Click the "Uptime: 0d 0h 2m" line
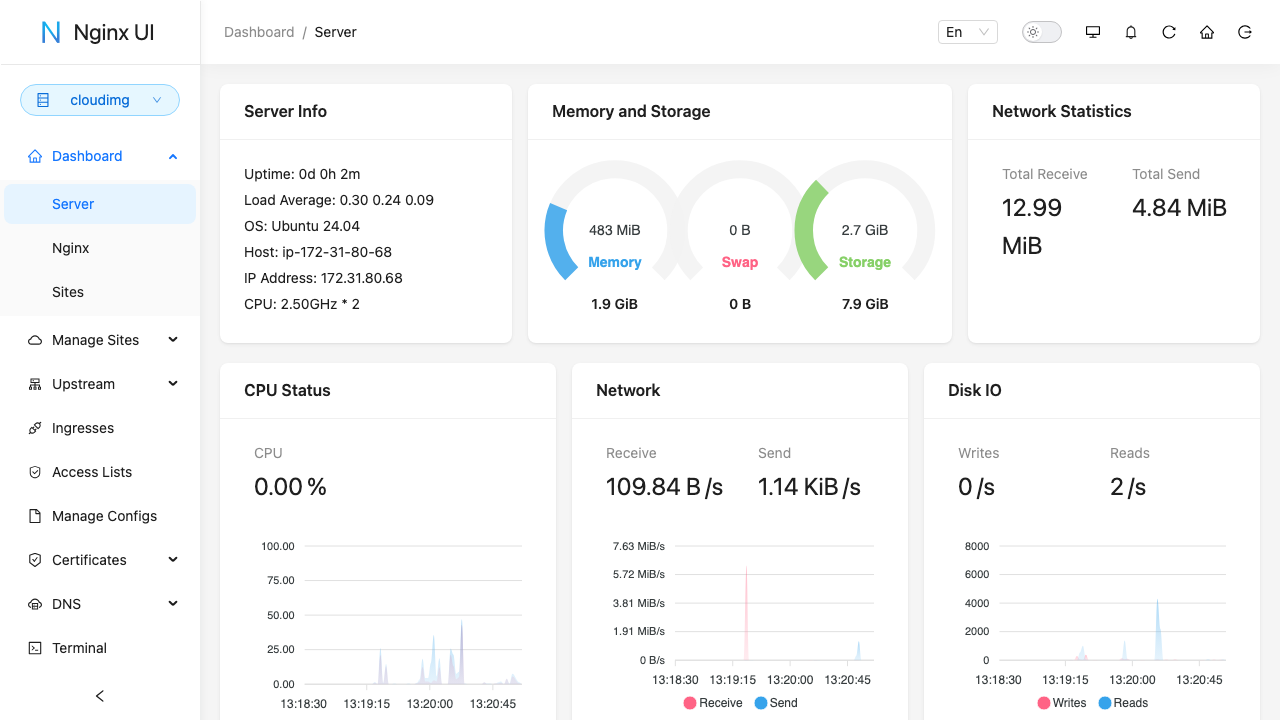The height and width of the screenshot is (720, 1280). click(302, 174)
